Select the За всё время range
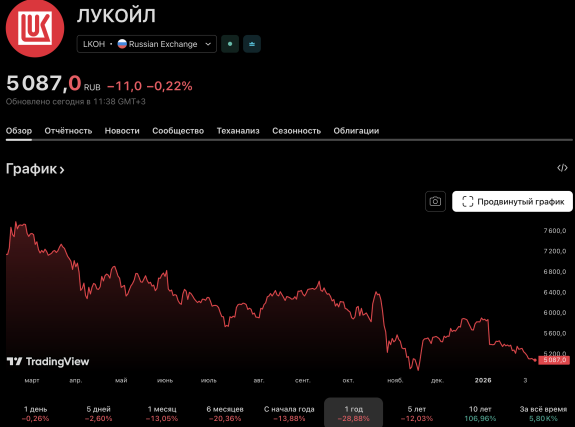 click(x=543, y=413)
